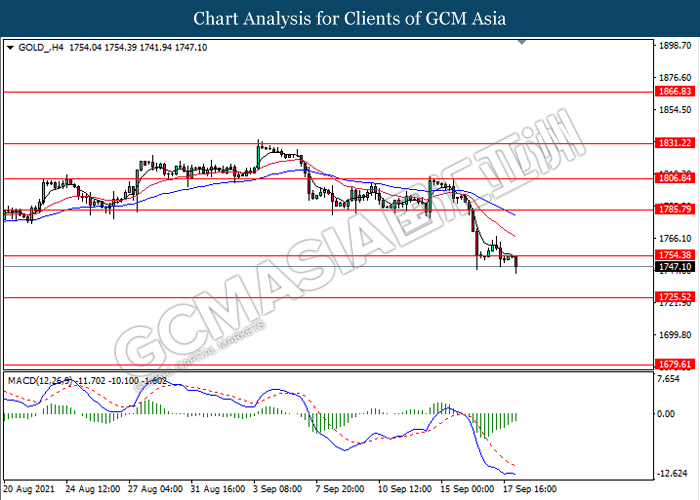Viewport: 700px width, 500px height.
Task: Select the 1806.84 price level label
Action: coord(675,178)
